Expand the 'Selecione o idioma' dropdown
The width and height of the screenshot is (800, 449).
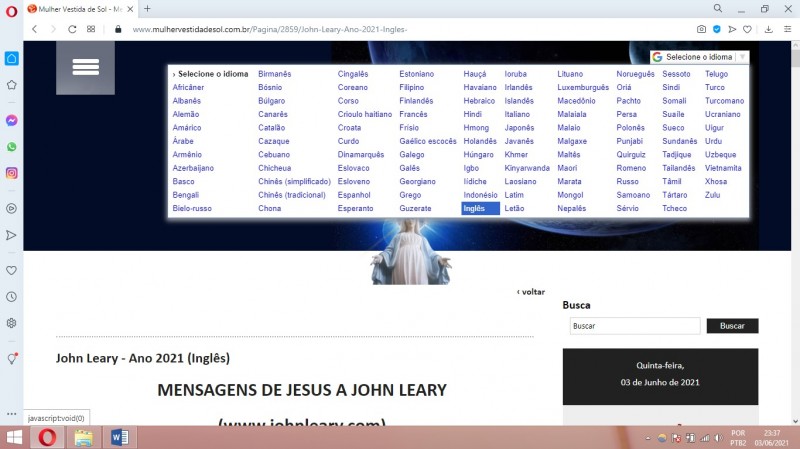pos(699,57)
